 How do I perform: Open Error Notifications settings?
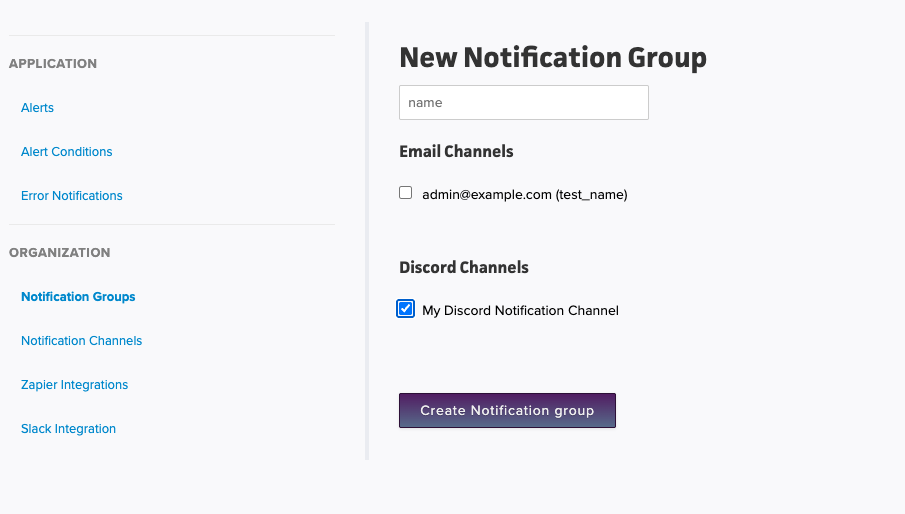pyautogui.click(x=72, y=196)
